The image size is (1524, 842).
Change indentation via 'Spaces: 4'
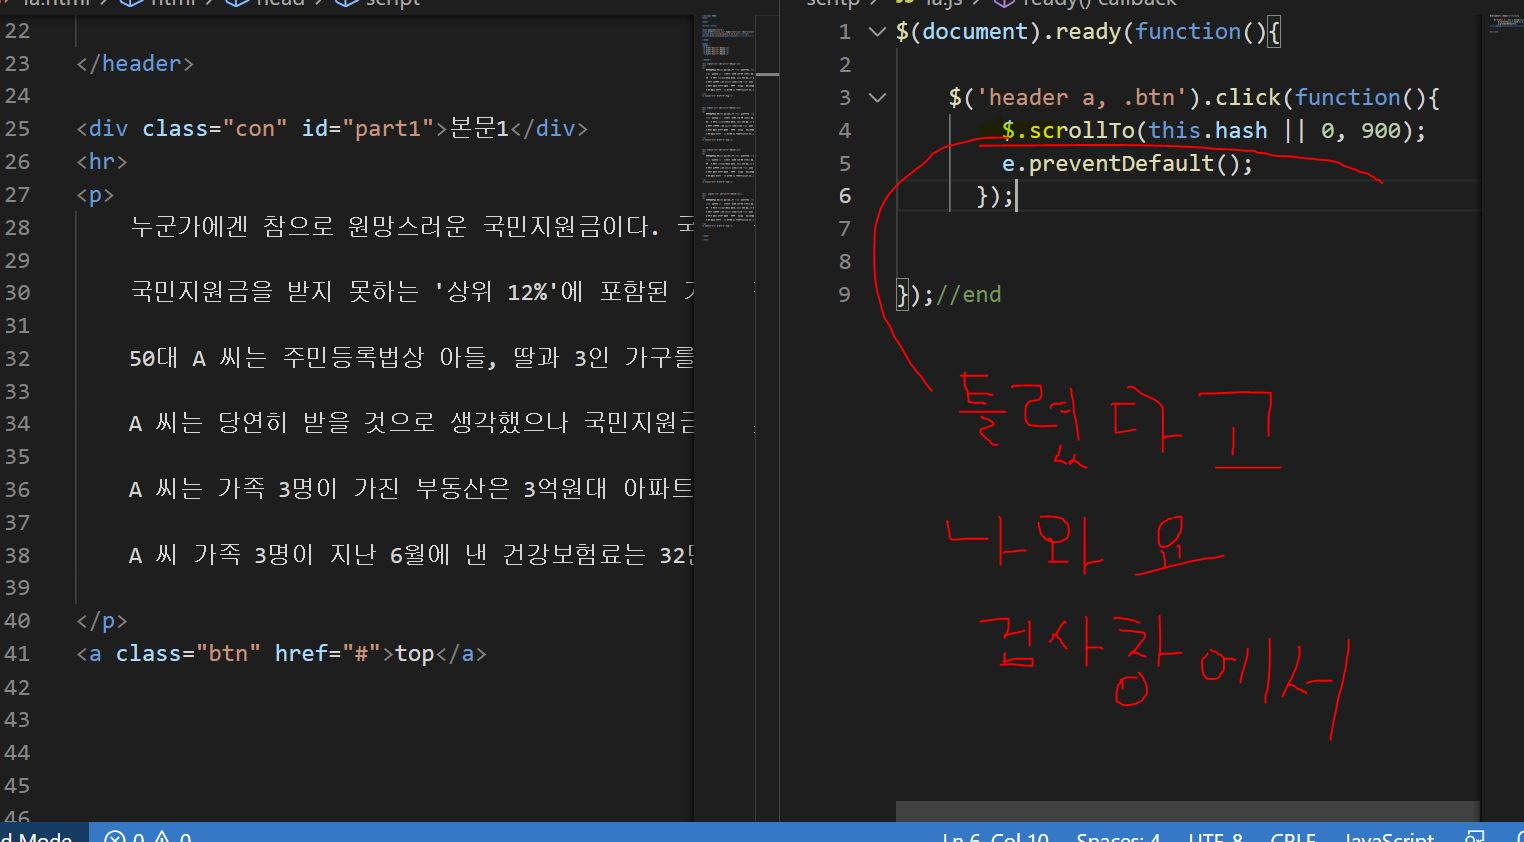(1118, 835)
